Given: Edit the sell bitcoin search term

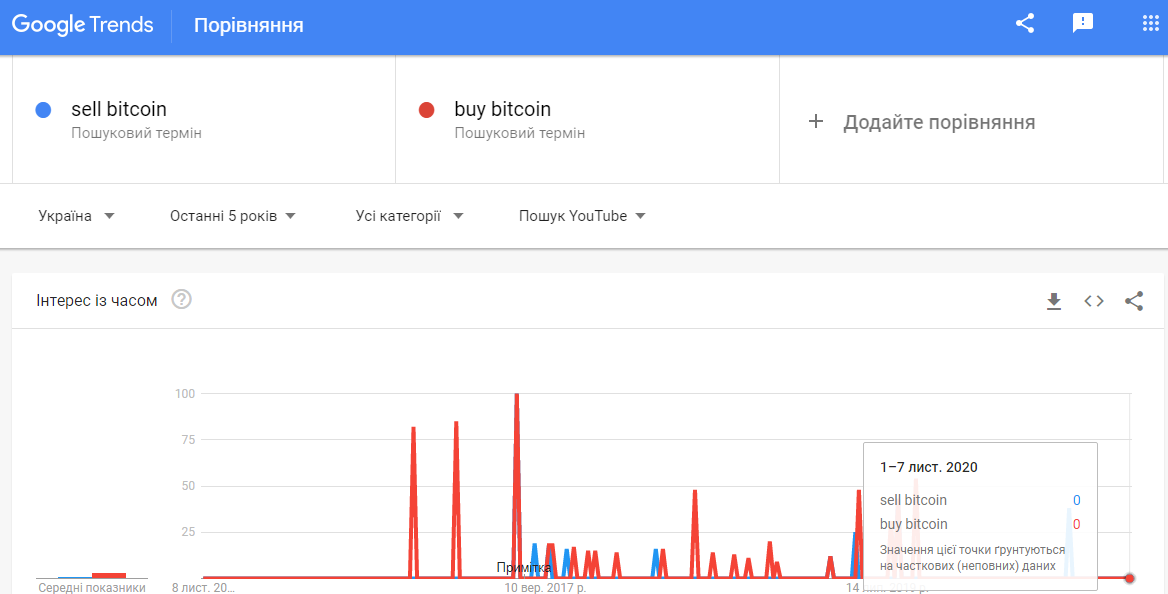Looking at the screenshot, I should [118, 109].
